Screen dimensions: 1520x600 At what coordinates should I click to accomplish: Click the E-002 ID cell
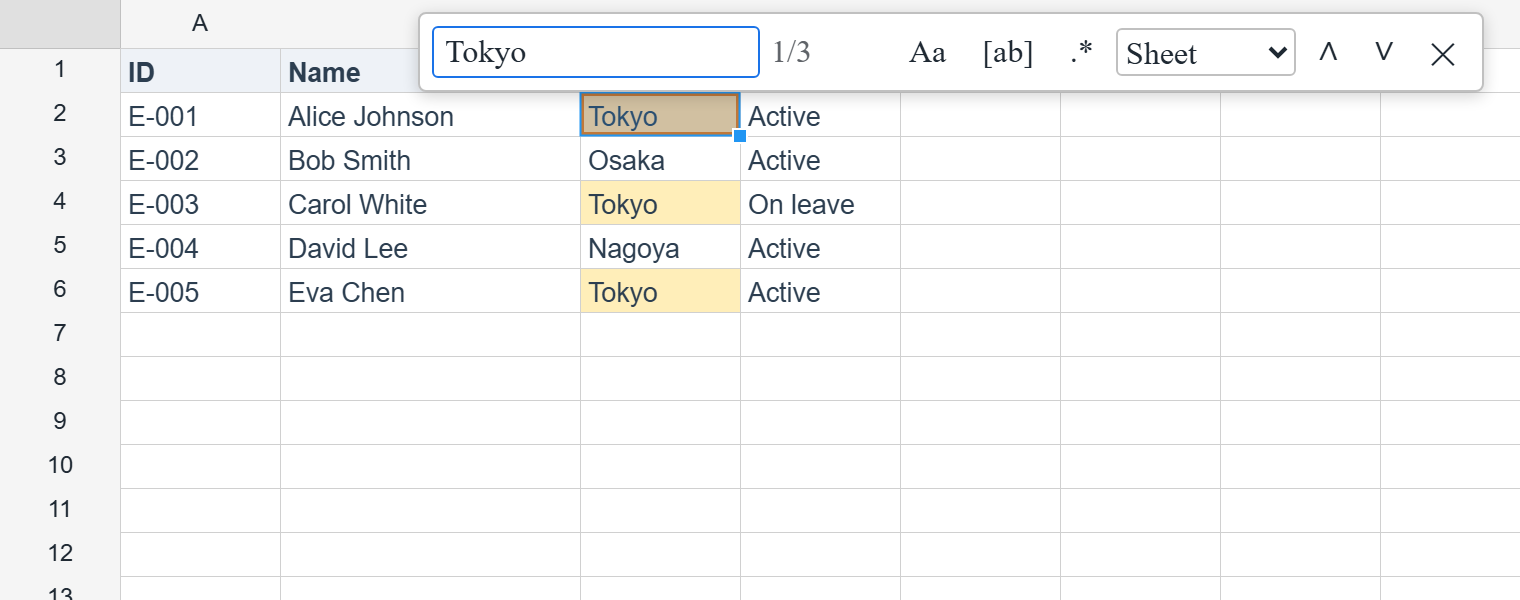[200, 159]
